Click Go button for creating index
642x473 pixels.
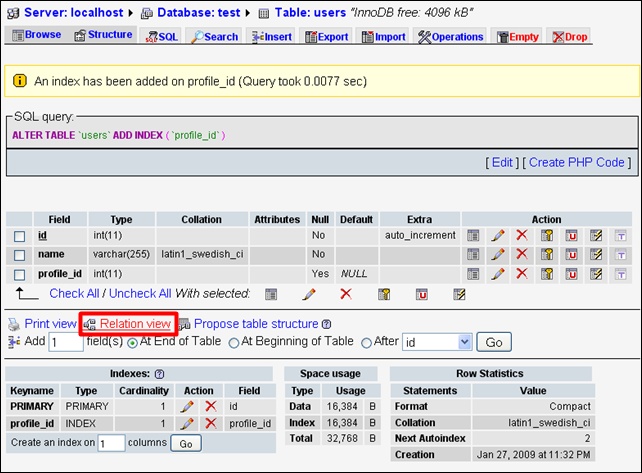click(186, 444)
